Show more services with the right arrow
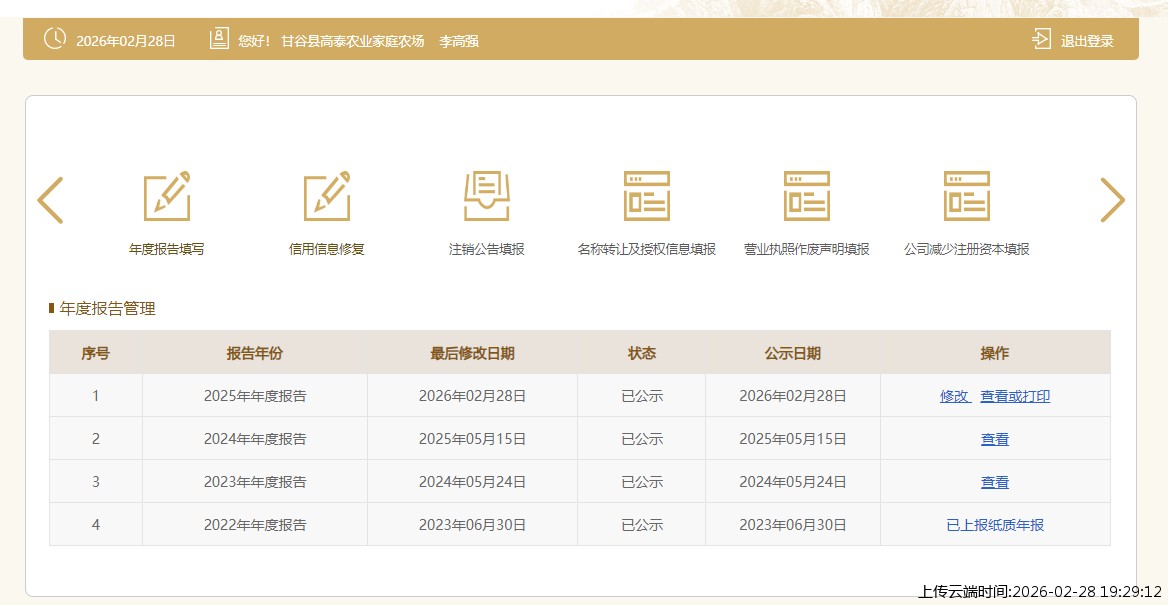Screen dimensions: 1168x605 tap(1112, 200)
